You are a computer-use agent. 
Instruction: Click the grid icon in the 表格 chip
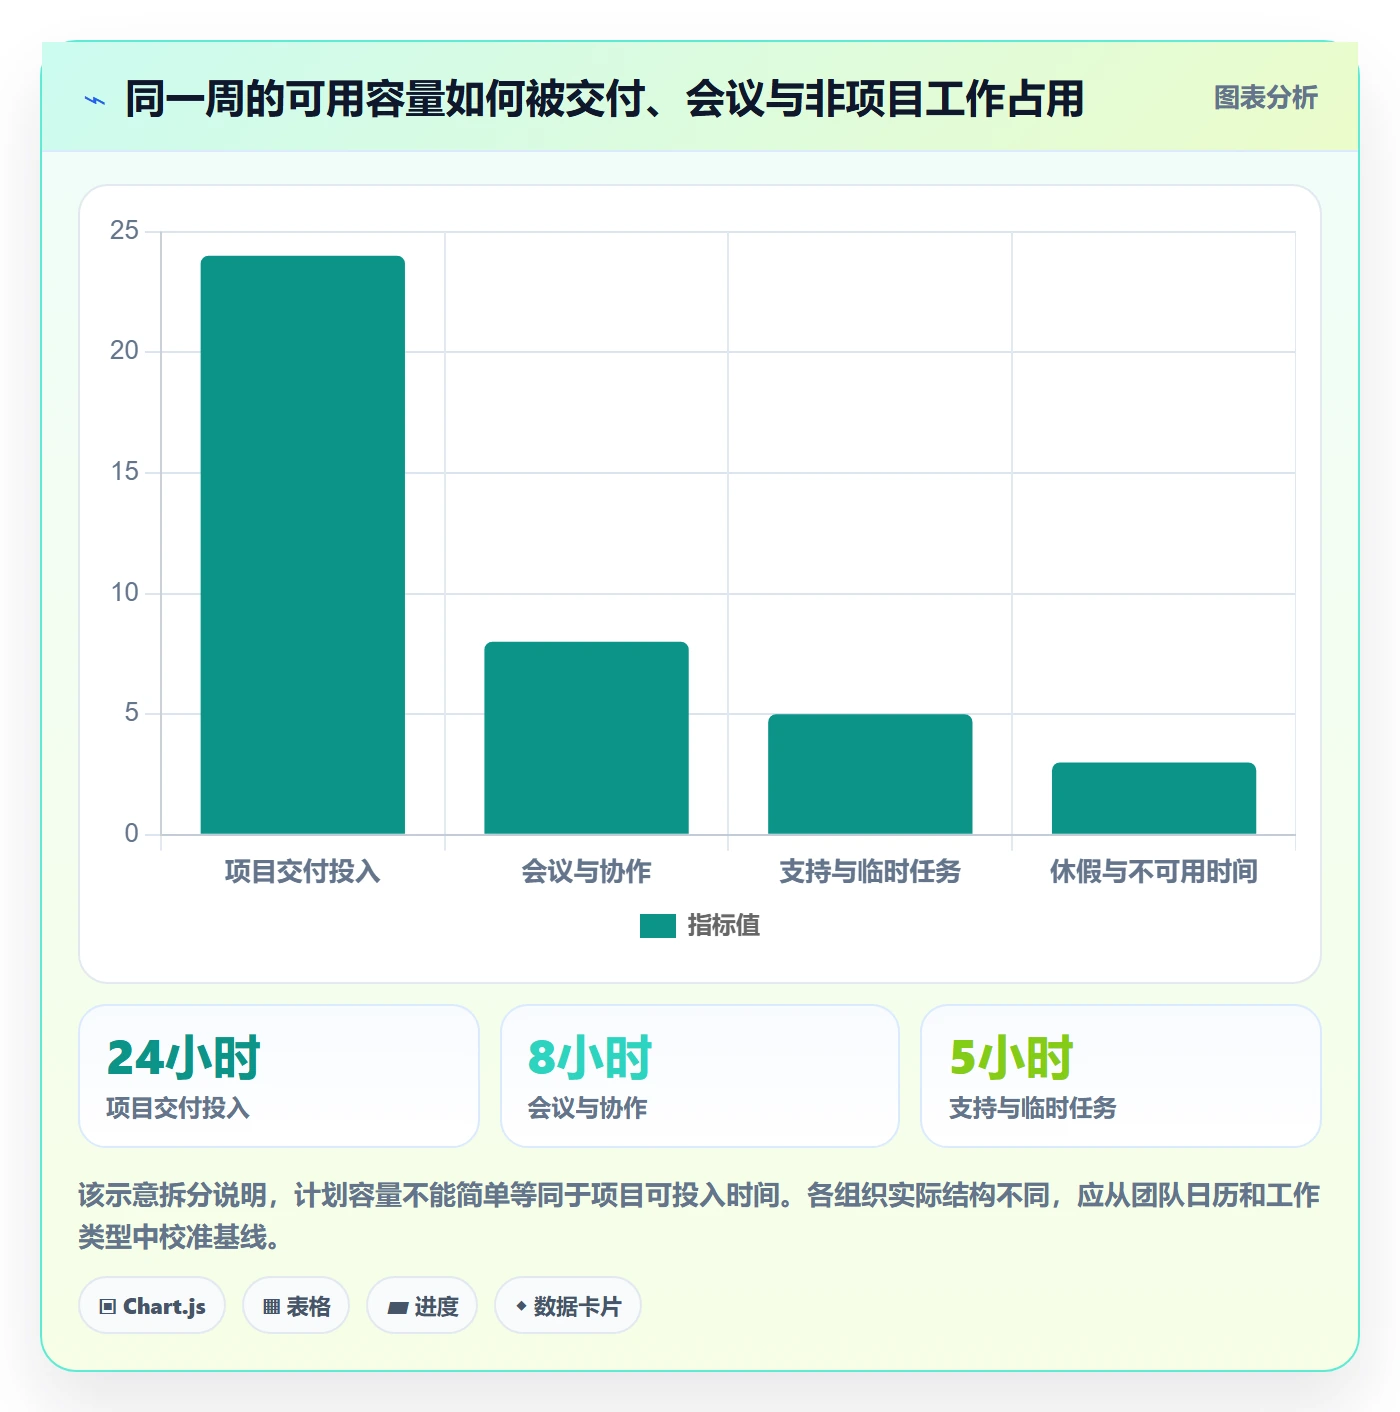[271, 1307]
